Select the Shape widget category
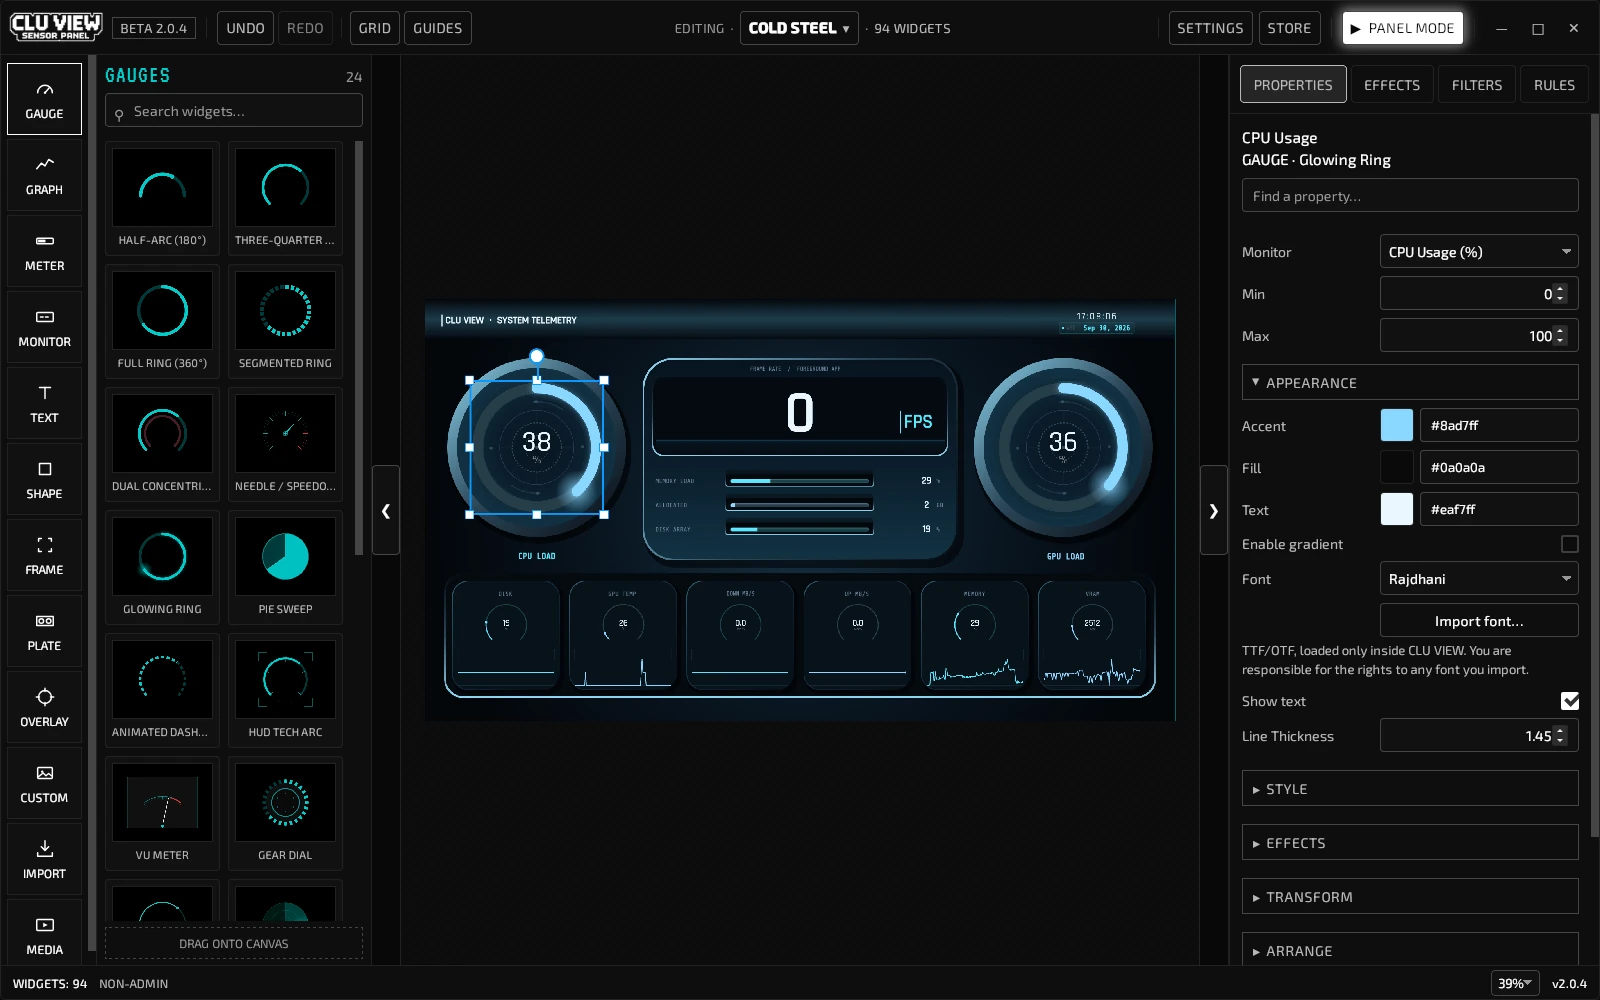1600x1000 pixels. [x=44, y=479]
